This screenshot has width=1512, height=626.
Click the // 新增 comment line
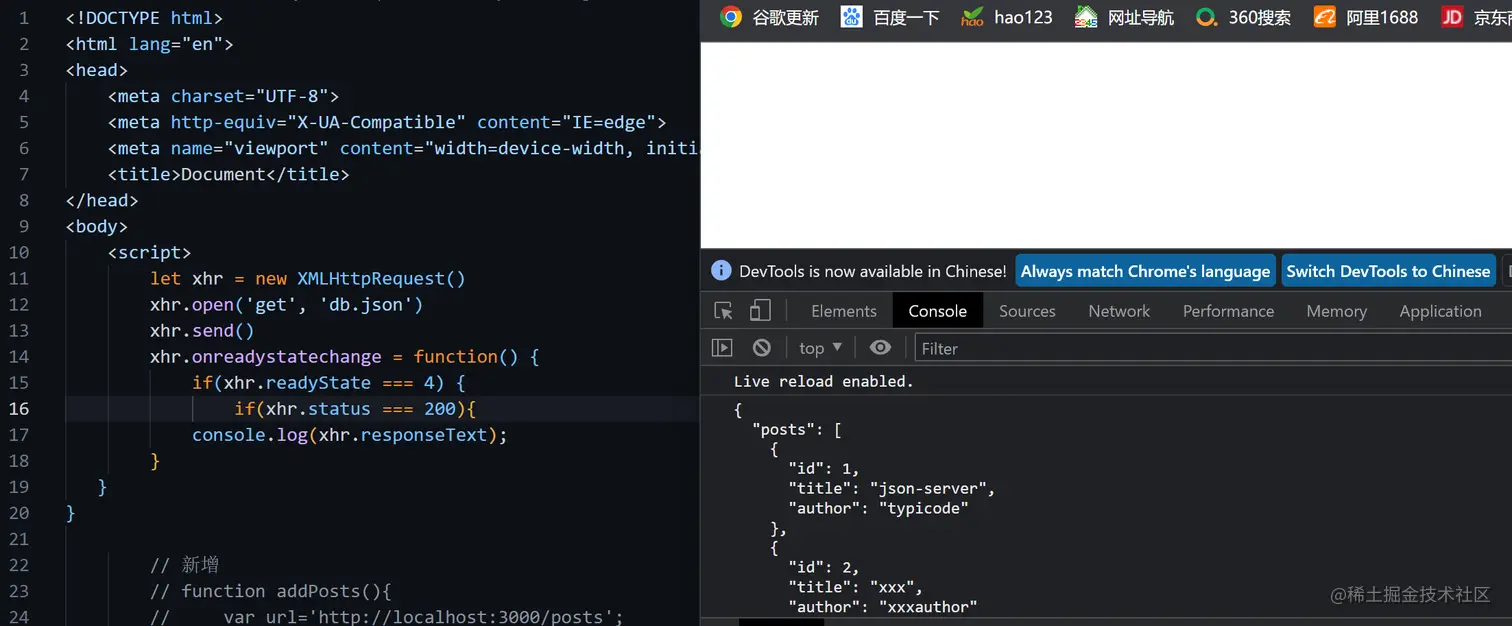point(185,564)
